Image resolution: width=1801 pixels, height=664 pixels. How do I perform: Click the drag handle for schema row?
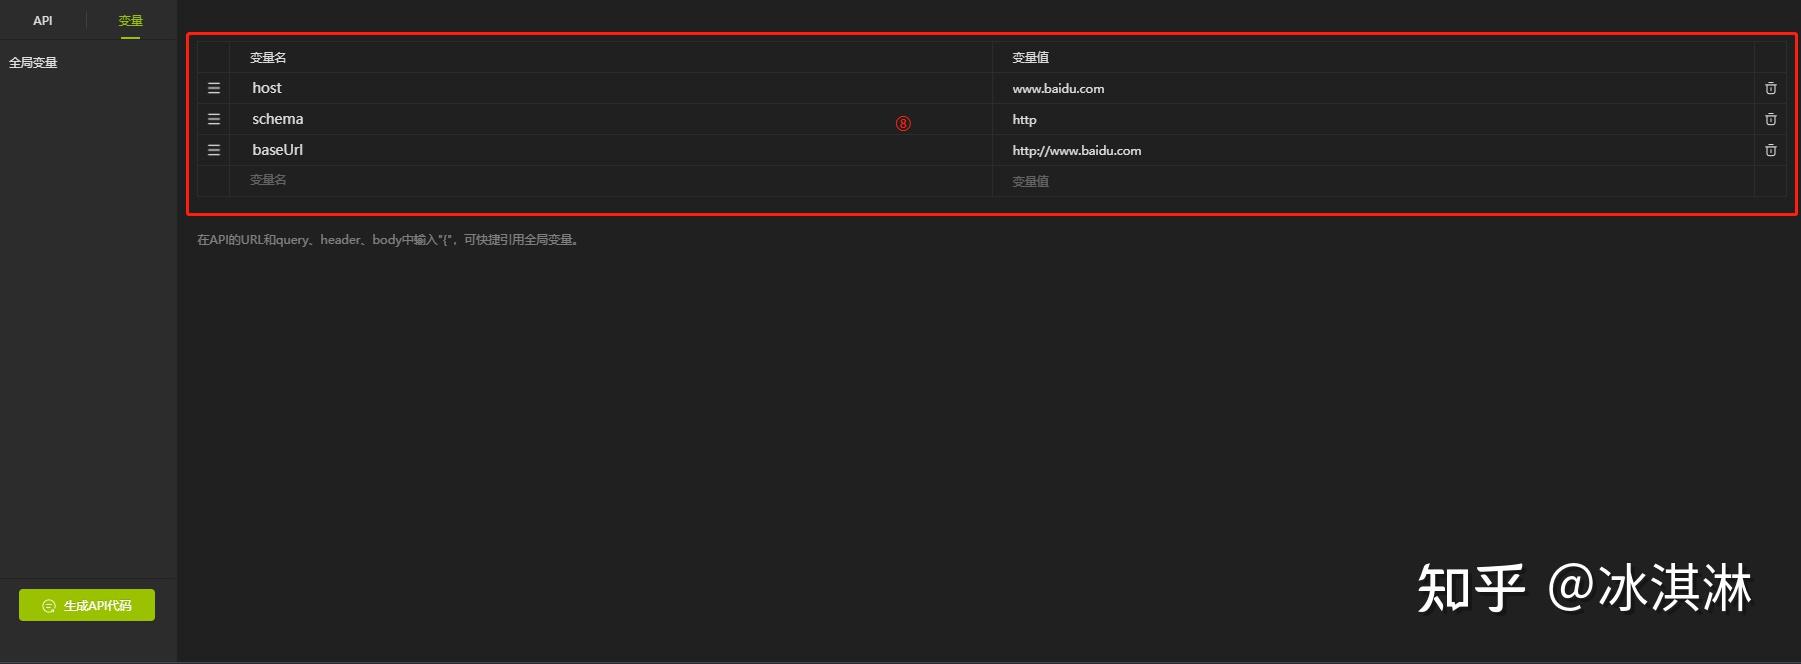pos(213,119)
